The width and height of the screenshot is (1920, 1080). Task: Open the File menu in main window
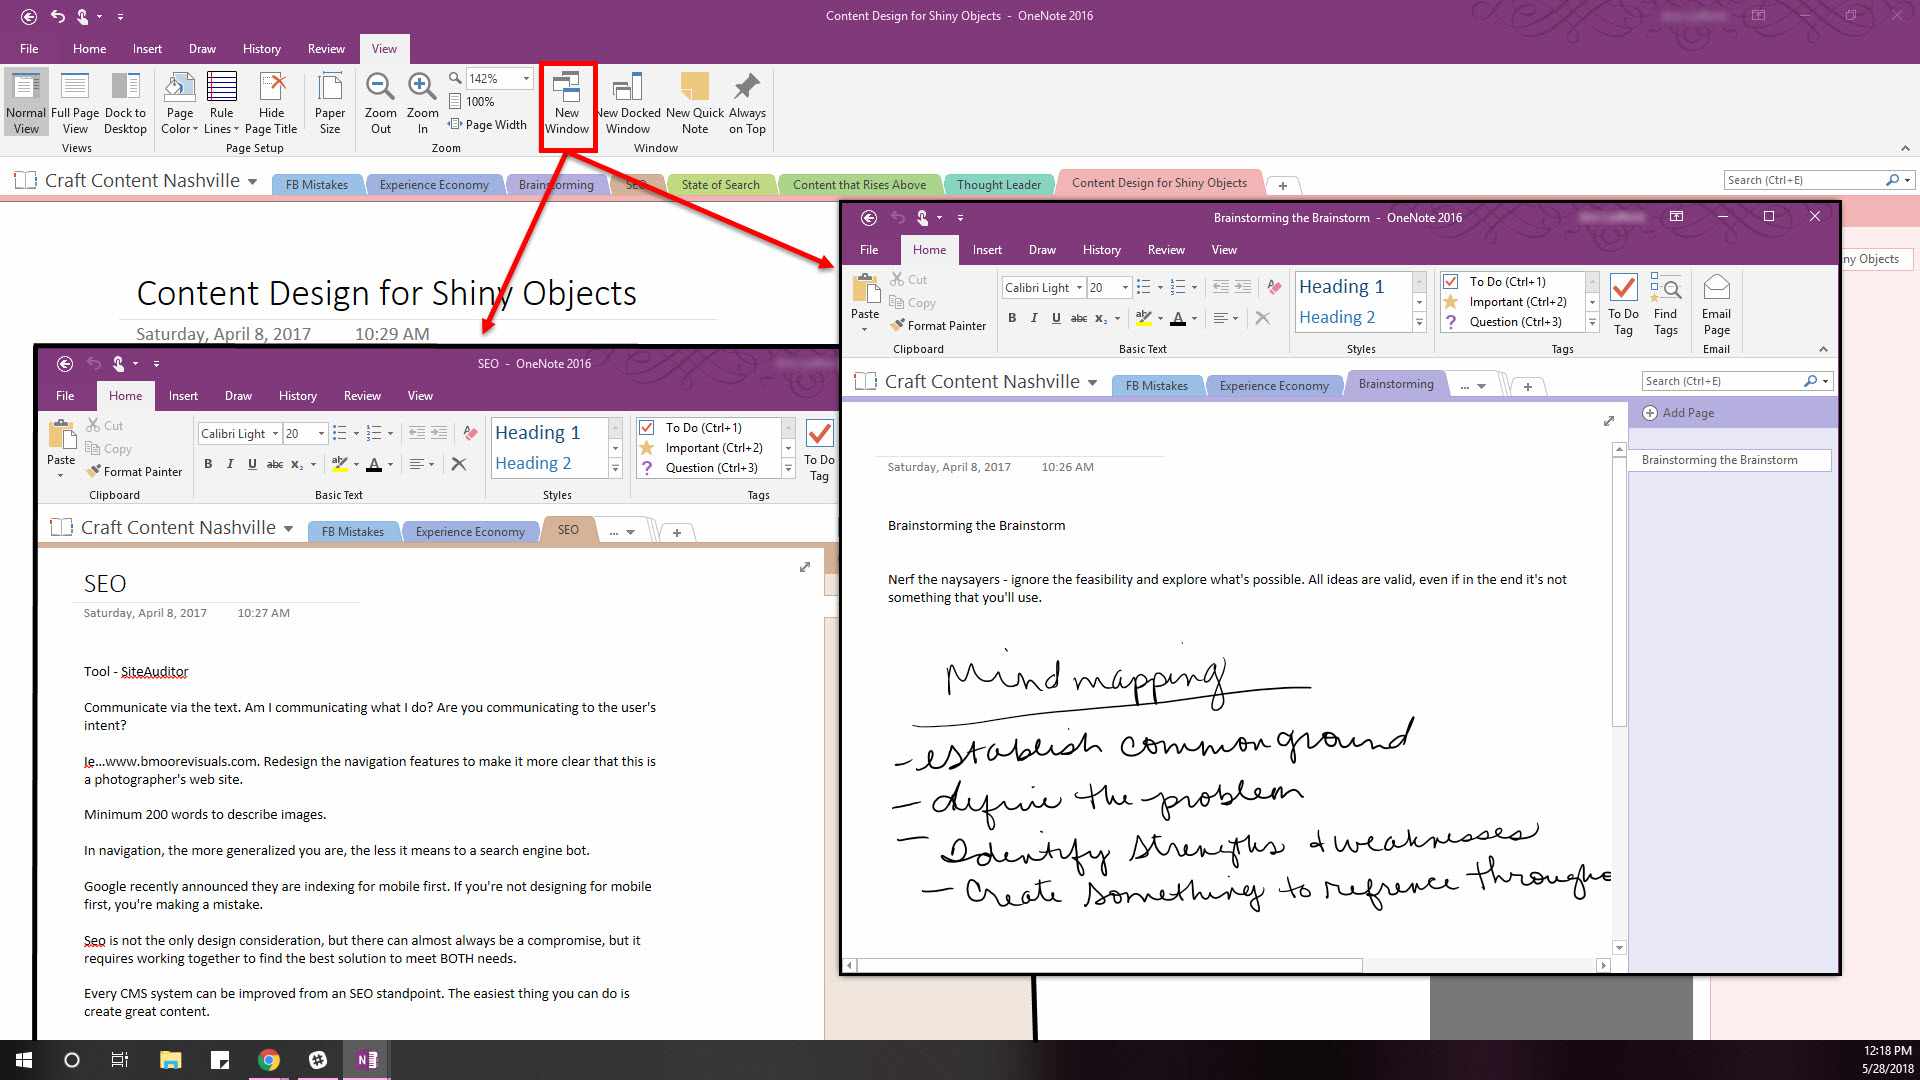(29, 49)
